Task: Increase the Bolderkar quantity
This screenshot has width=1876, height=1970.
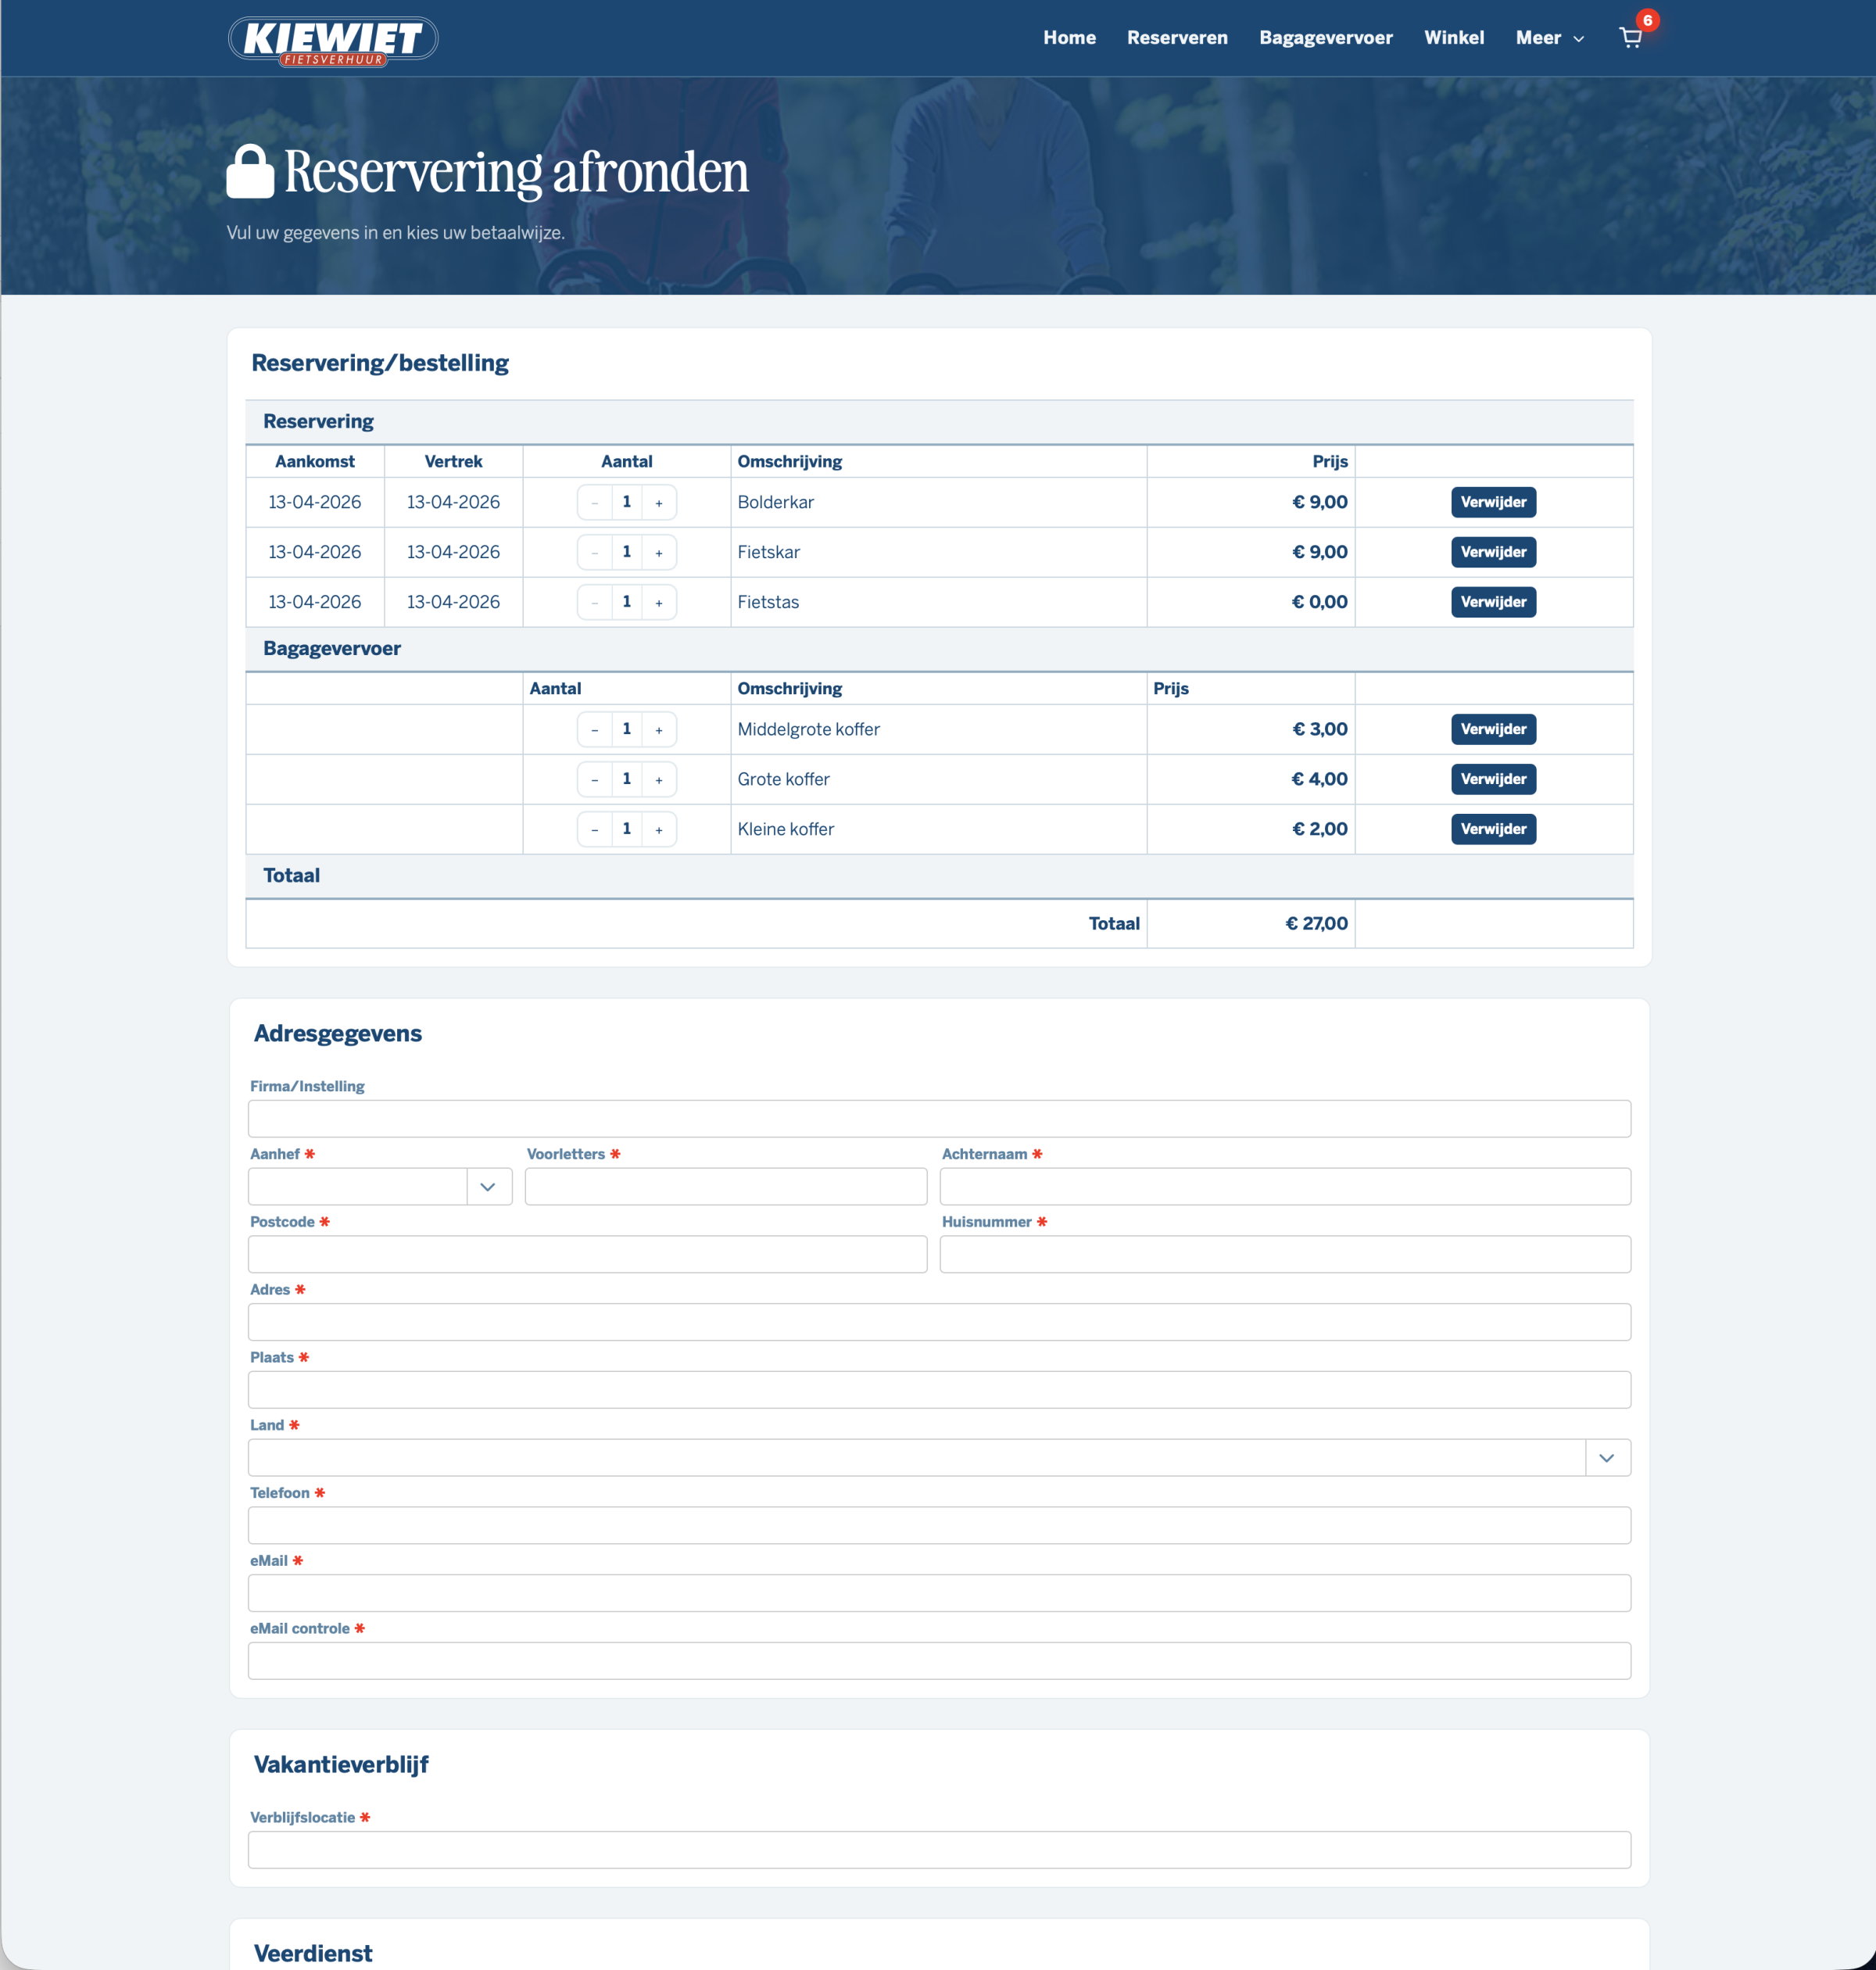Action: (659, 502)
